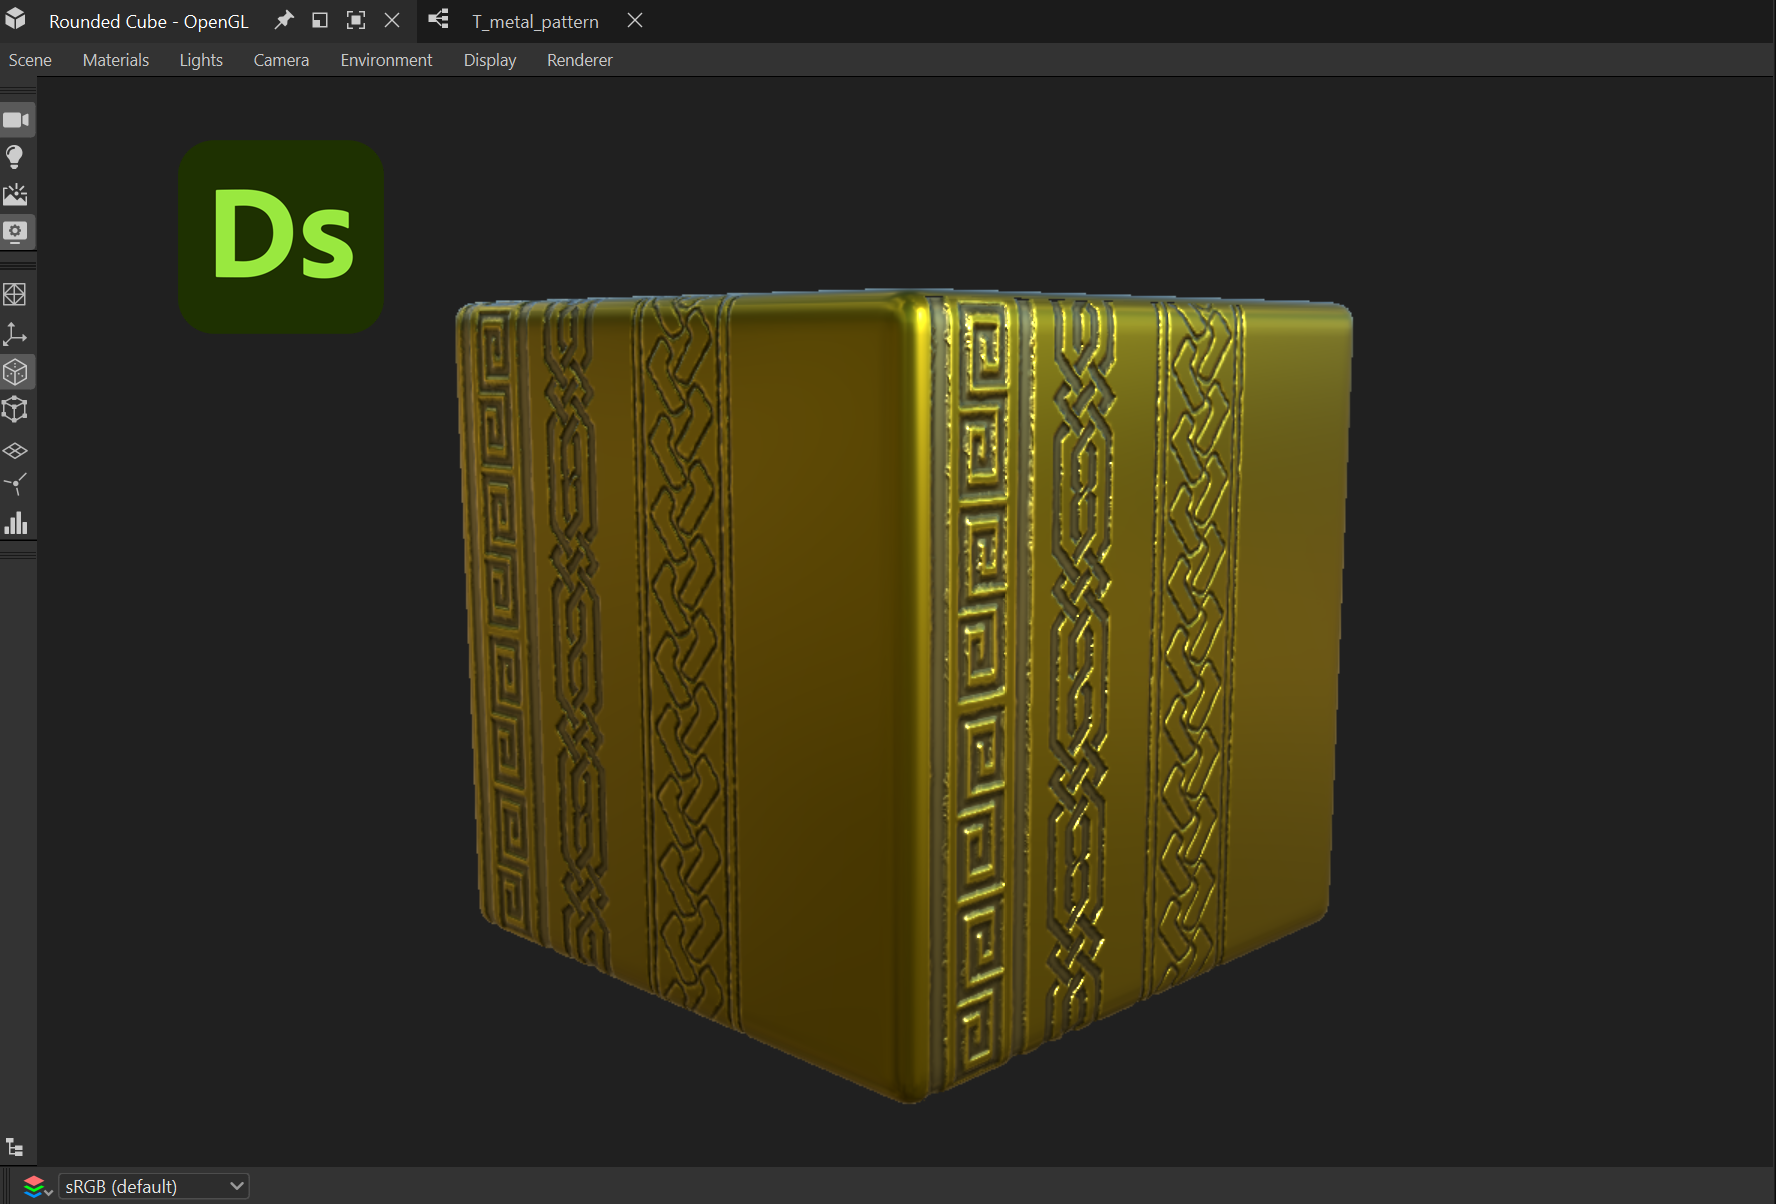Screen dimensions: 1776x1204
Task: Select the light bulb tool icon
Action: click(x=15, y=157)
